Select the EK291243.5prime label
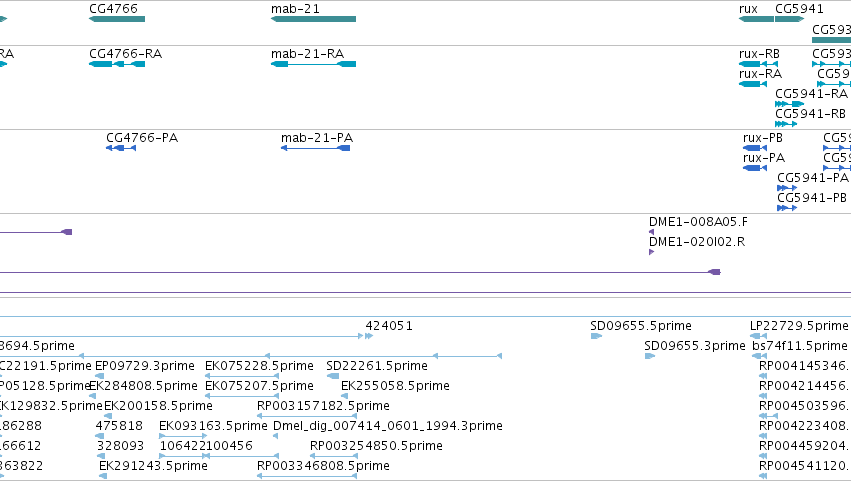 pyautogui.click(x=153, y=466)
